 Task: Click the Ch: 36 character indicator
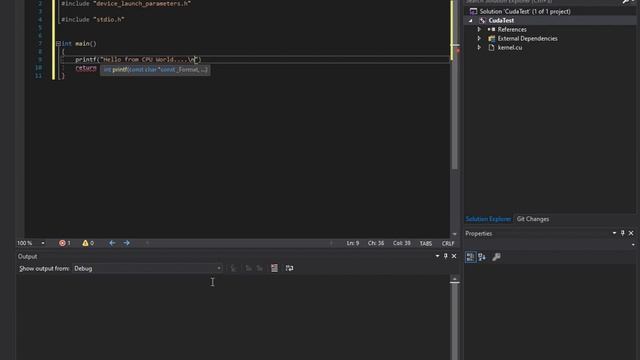(376, 243)
